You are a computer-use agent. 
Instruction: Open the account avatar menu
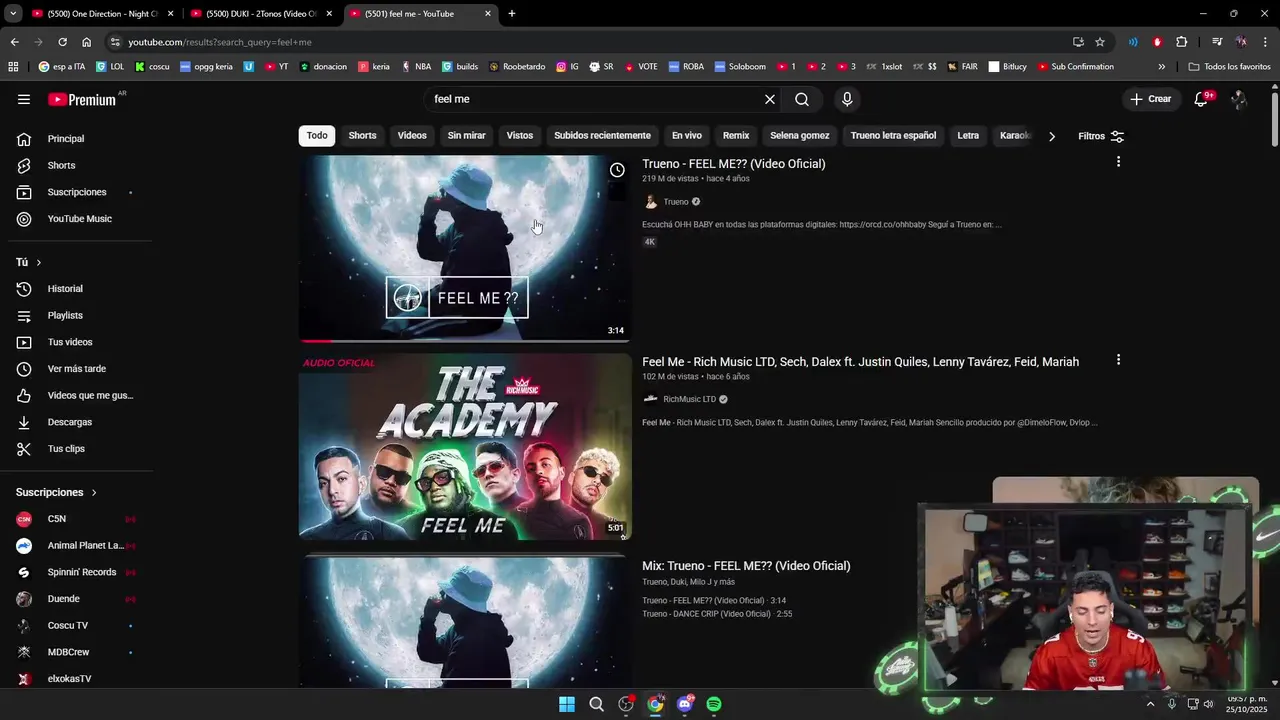1239,99
